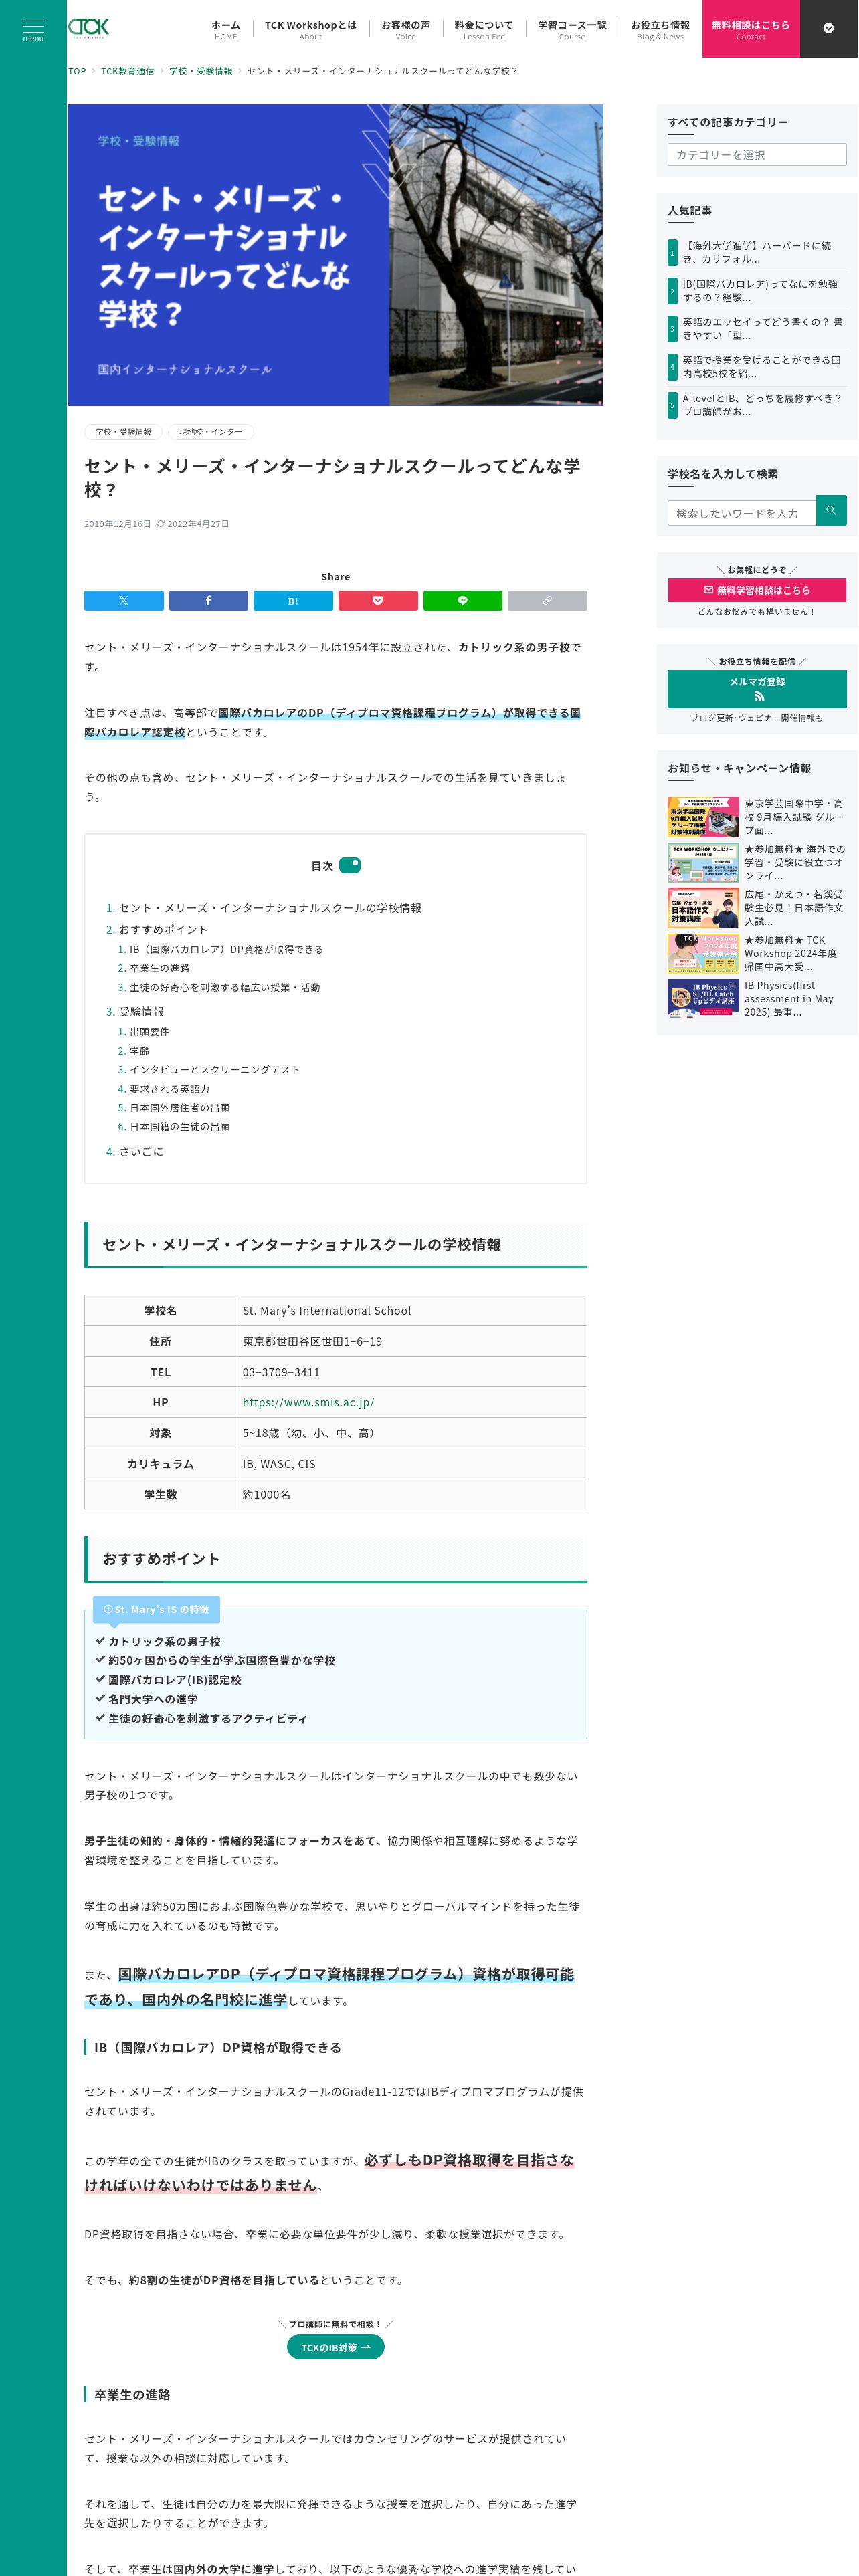Click the TCKのIB対策 button
Image resolution: width=859 pixels, height=2576 pixels.
(x=335, y=2347)
